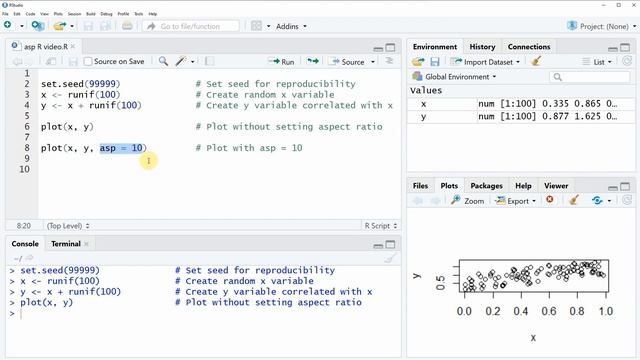Click the Environment refresh icon
Screen dimensions: 640x360
627,61
